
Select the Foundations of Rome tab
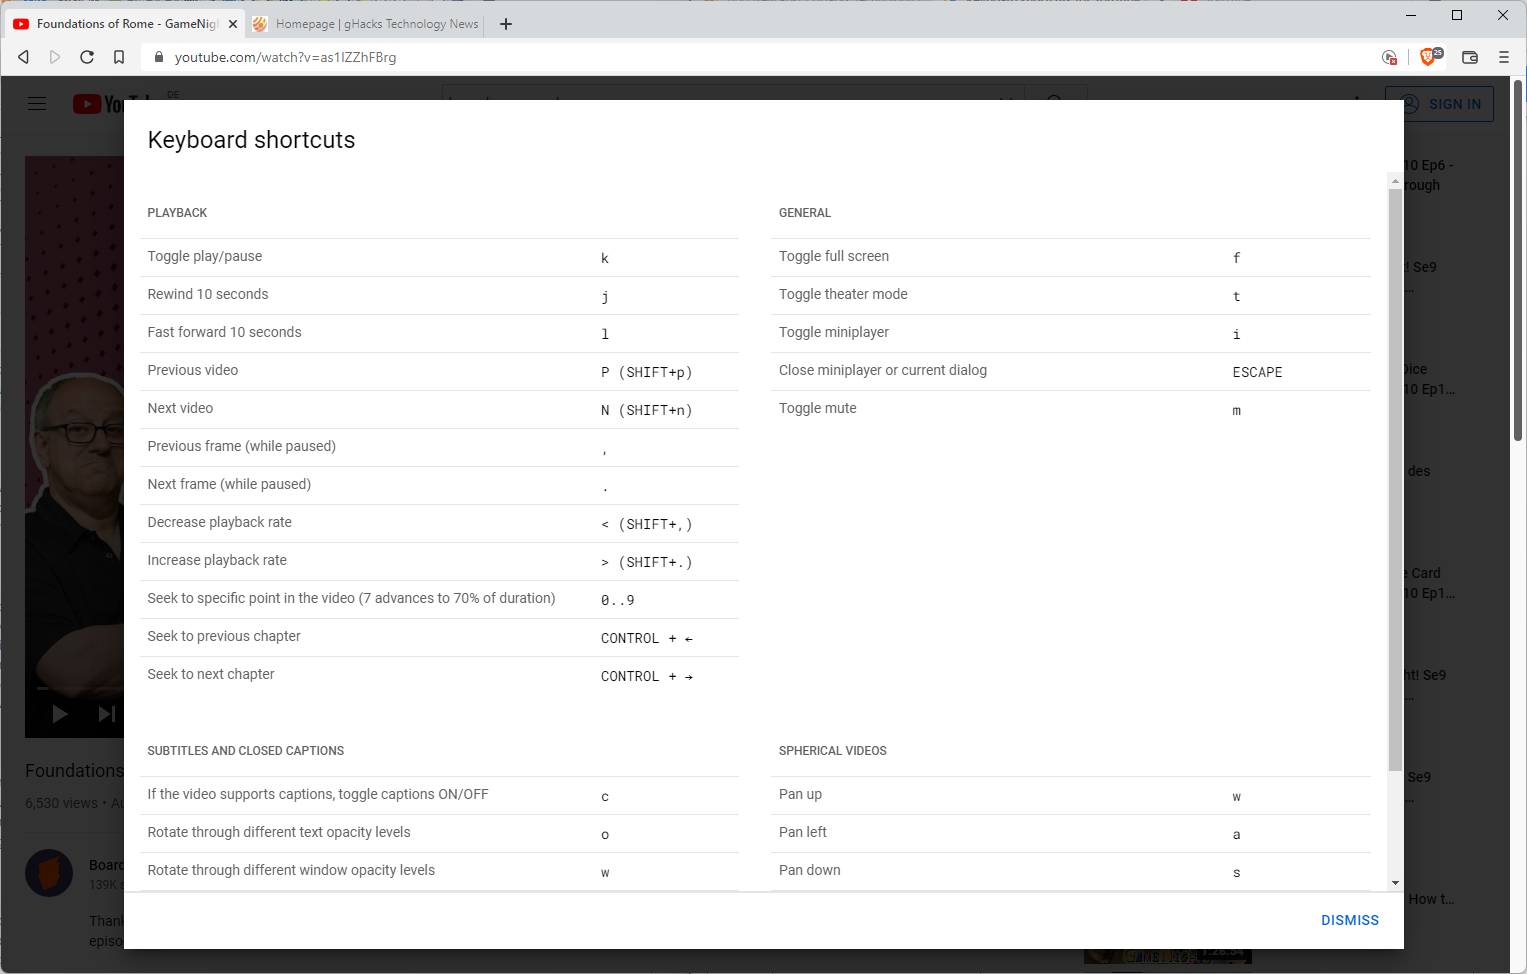[x=120, y=23]
